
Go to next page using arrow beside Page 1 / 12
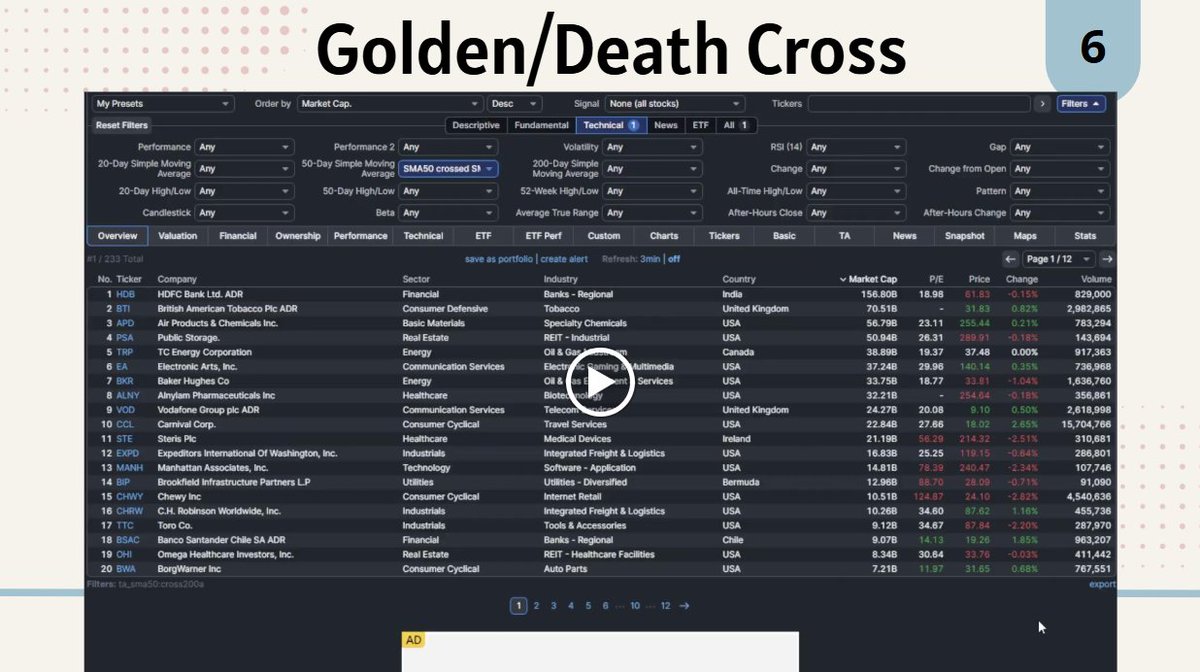point(1107,259)
